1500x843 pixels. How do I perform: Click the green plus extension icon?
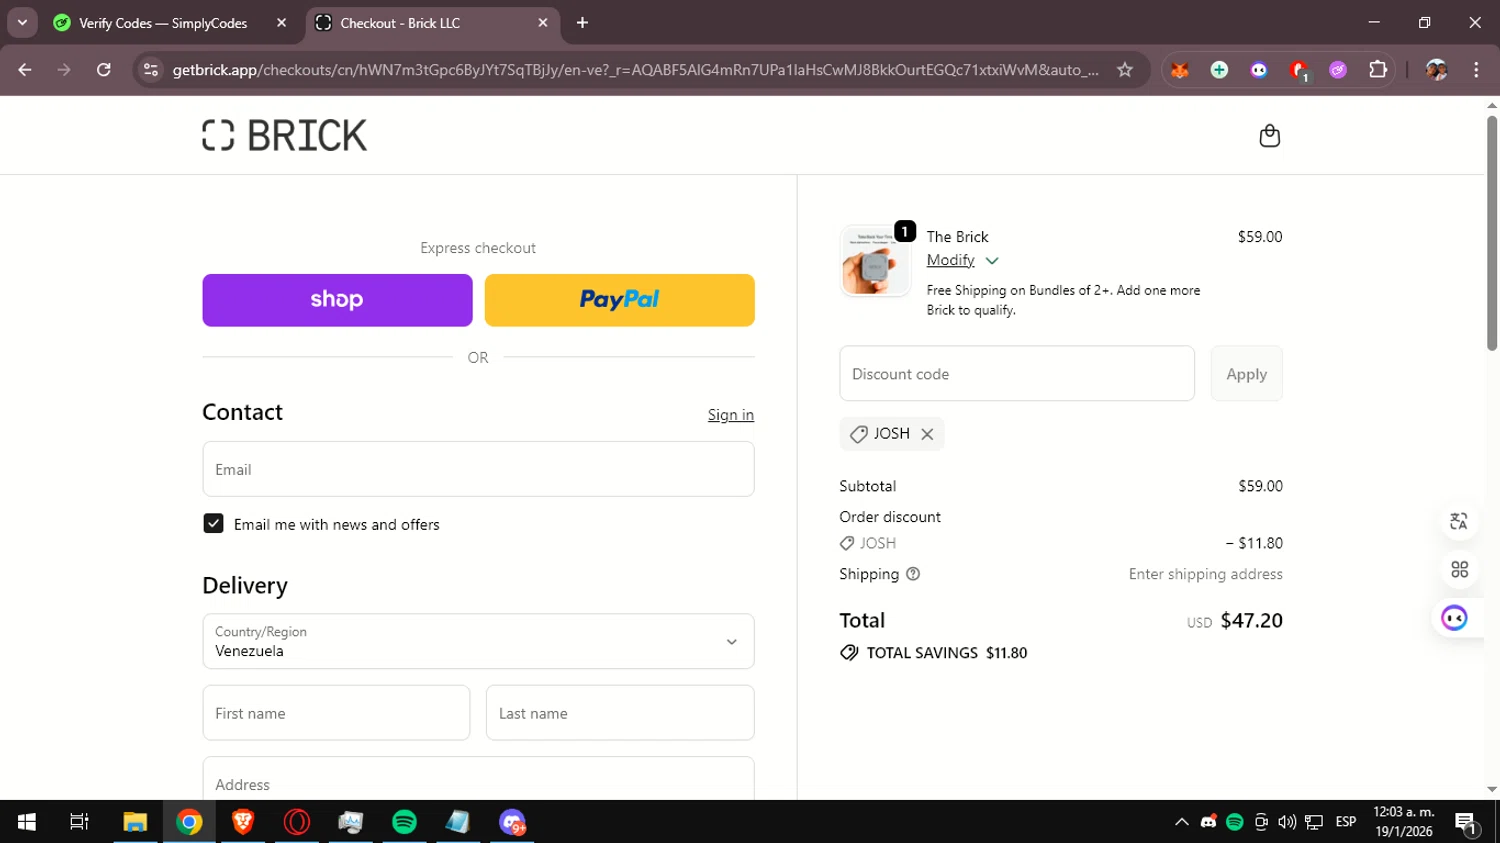[1219, 70]
